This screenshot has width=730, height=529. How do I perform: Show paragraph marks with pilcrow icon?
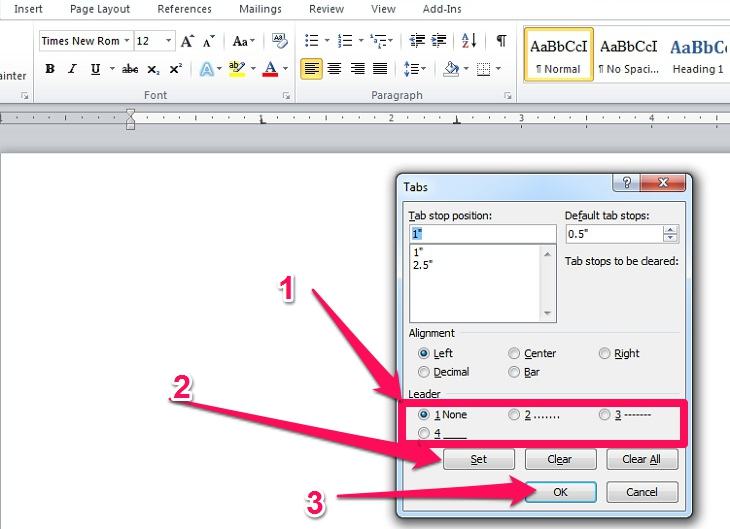[501, 41]
